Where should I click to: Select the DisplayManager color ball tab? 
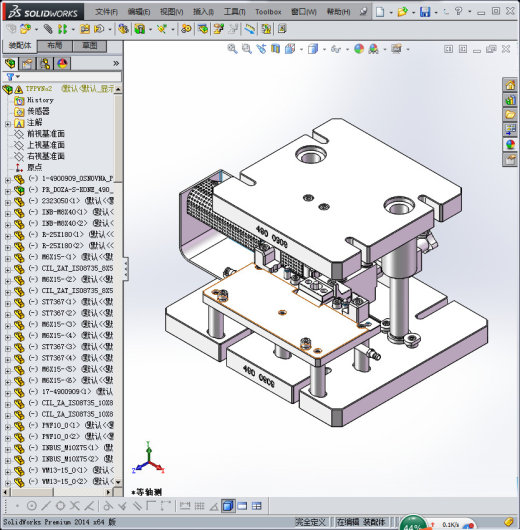[x=62, y=64]
